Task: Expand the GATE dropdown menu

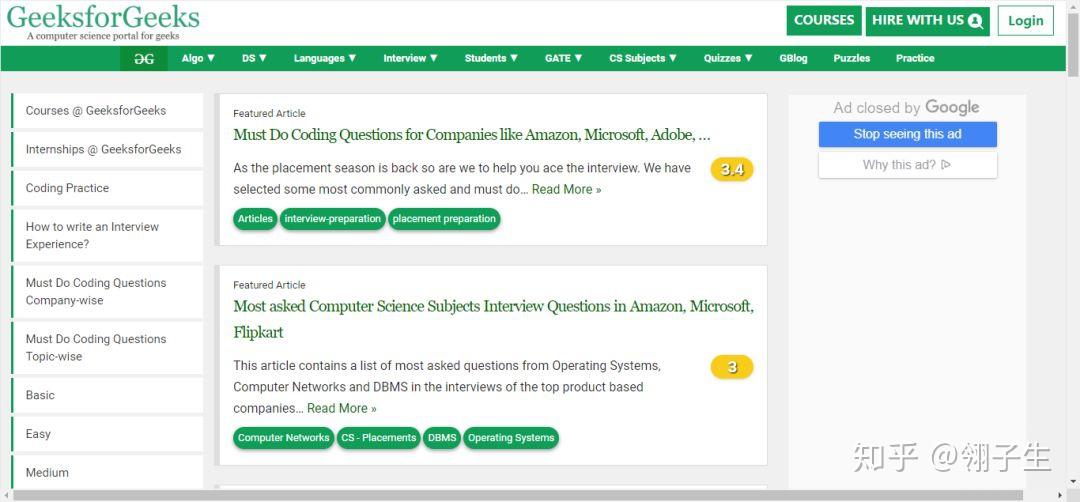Action: click(x=563, y=59)
